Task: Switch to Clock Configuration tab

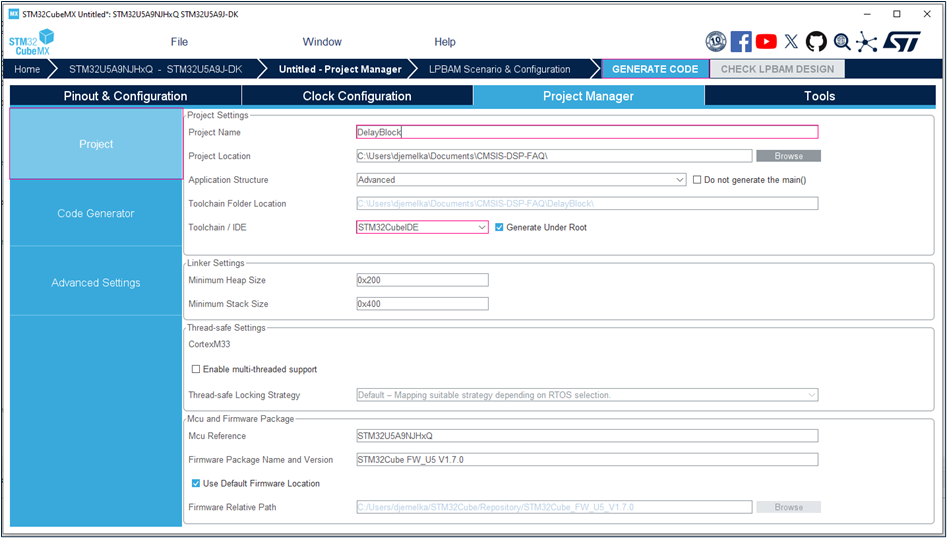Action: pyautogui.click(x=357, y=96)
